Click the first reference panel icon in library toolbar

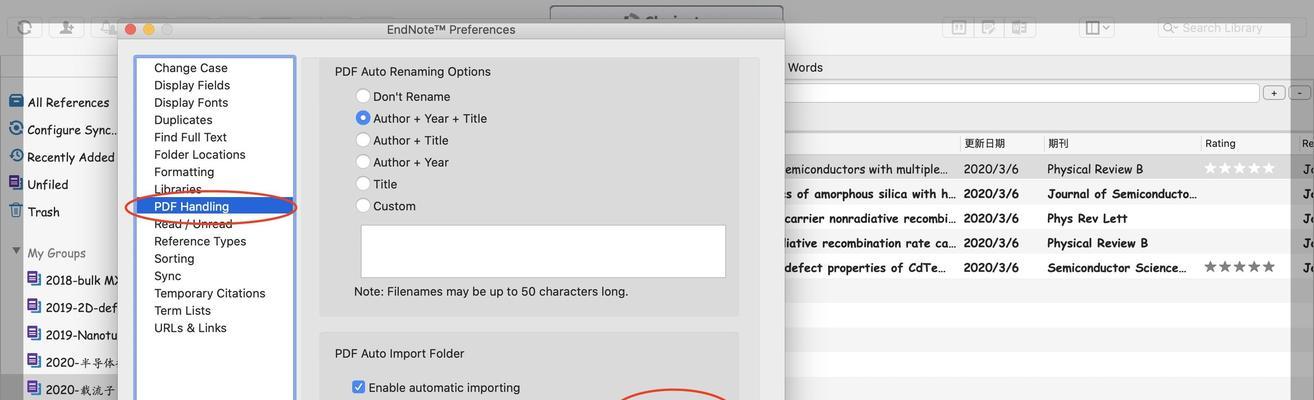coord(958,28)
